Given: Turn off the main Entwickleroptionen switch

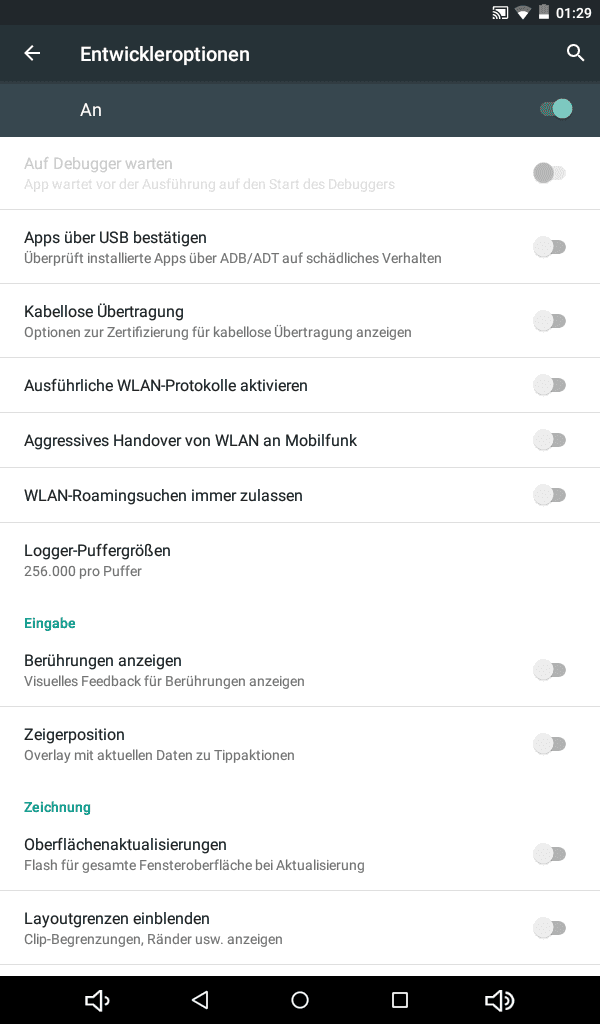Looking at the screenshot, I should point(555,109).
